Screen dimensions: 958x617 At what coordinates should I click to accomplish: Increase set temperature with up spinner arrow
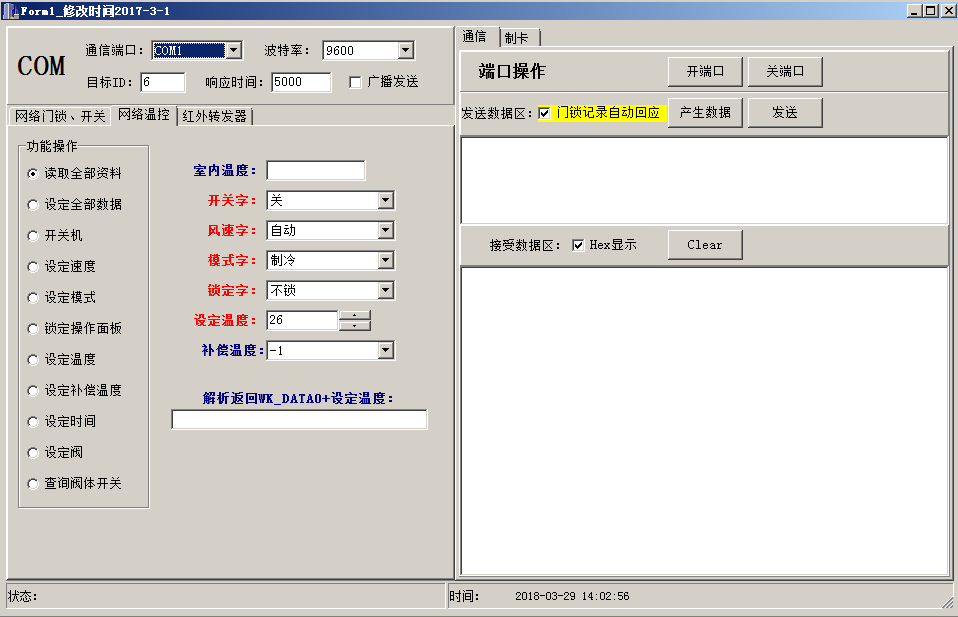point(355,315)
